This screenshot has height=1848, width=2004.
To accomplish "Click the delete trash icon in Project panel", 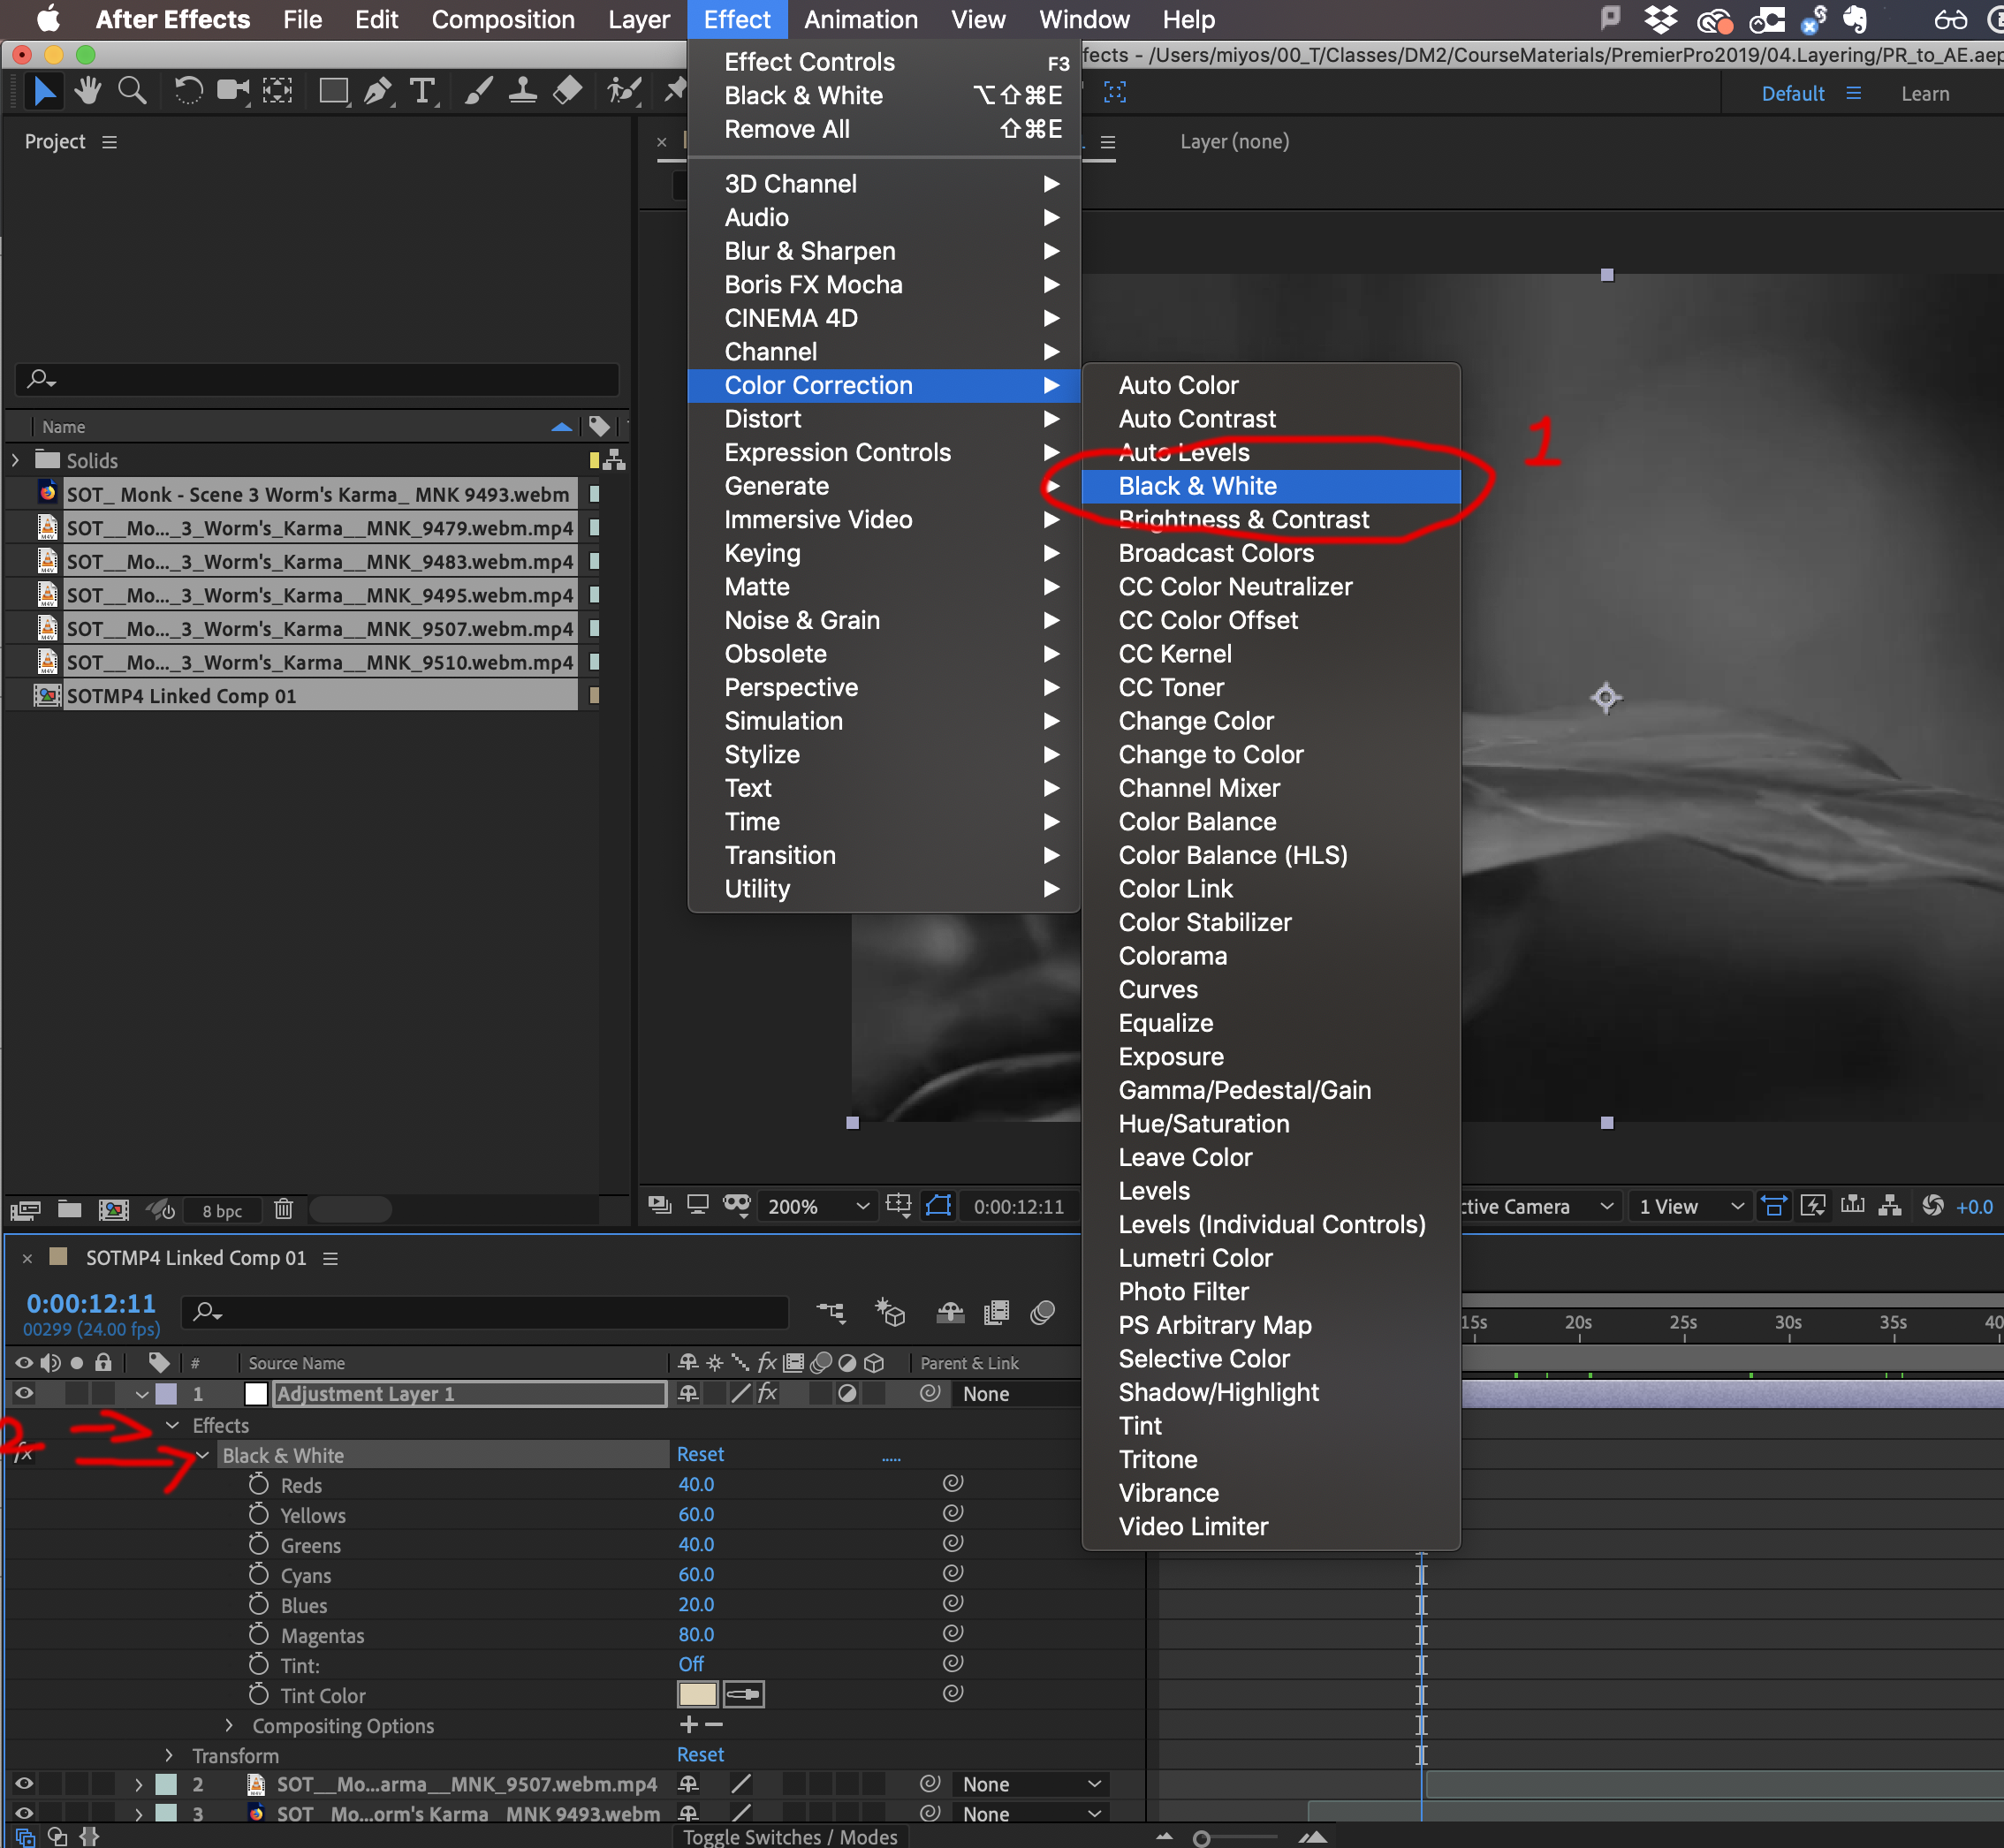I will click(284, 1209).
